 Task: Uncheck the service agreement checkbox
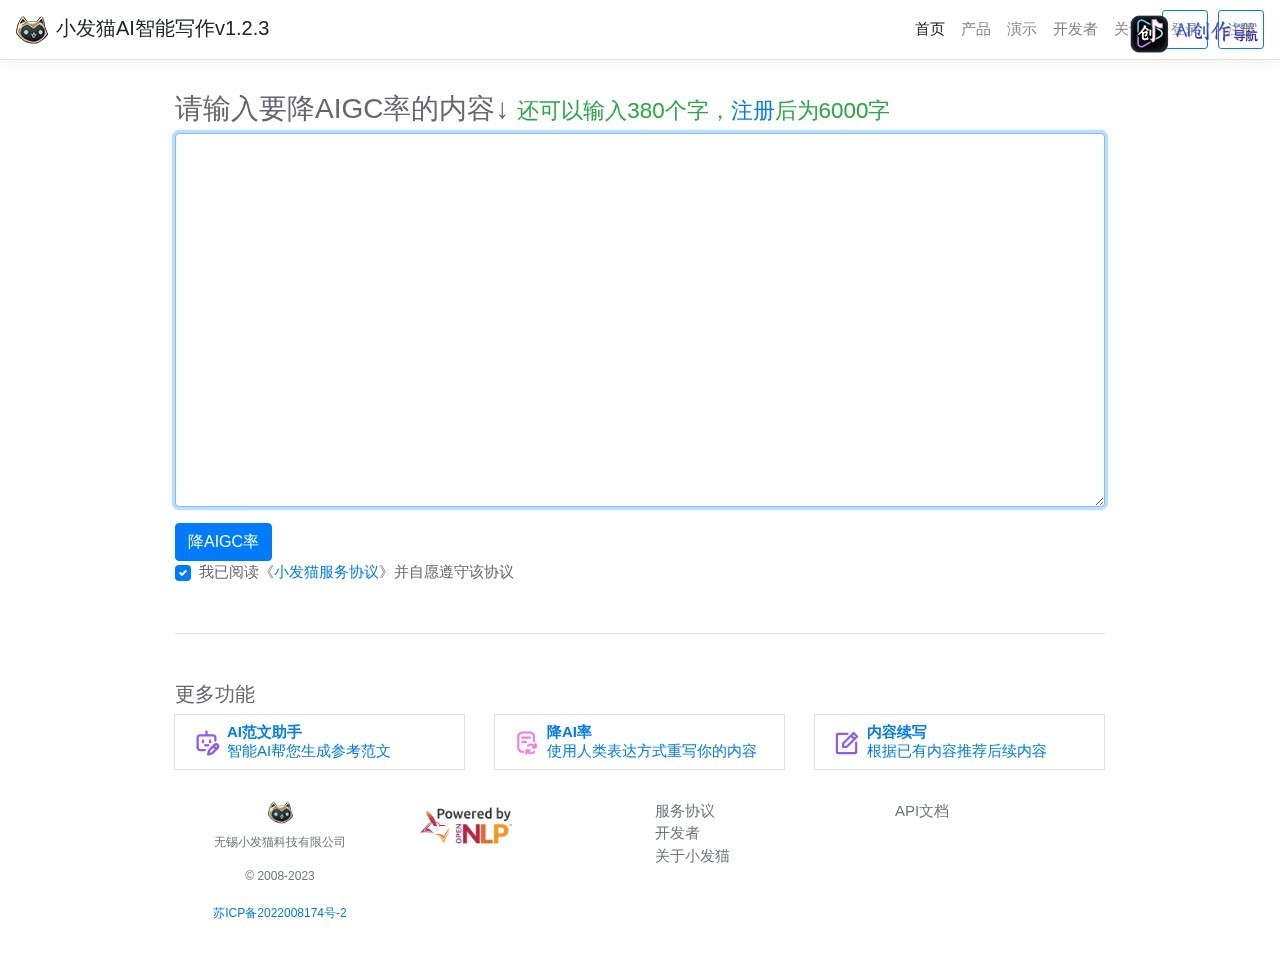[x=183, y=573]
